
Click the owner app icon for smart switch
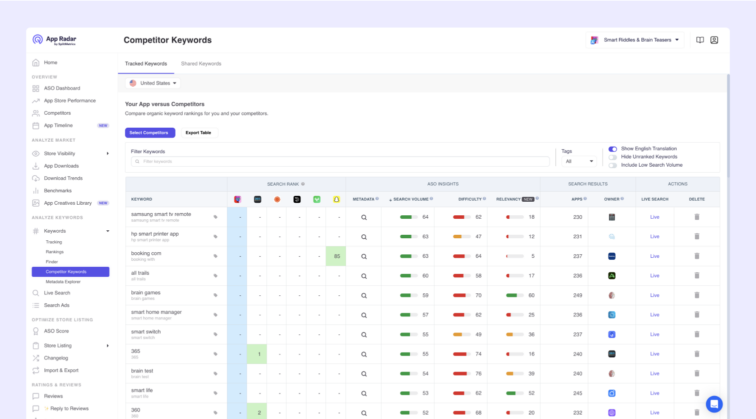(611, 334)
